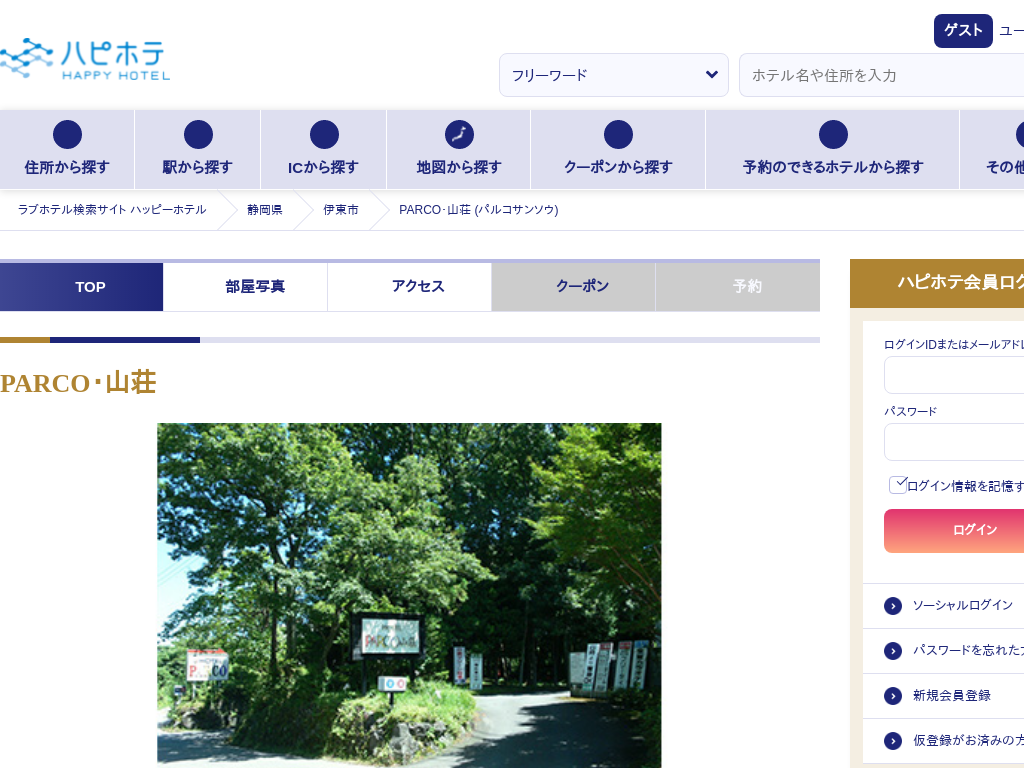Click the arrow icon beside 新規会員登録
This screenshot has height=768, width=1024.
click(893, 696)
